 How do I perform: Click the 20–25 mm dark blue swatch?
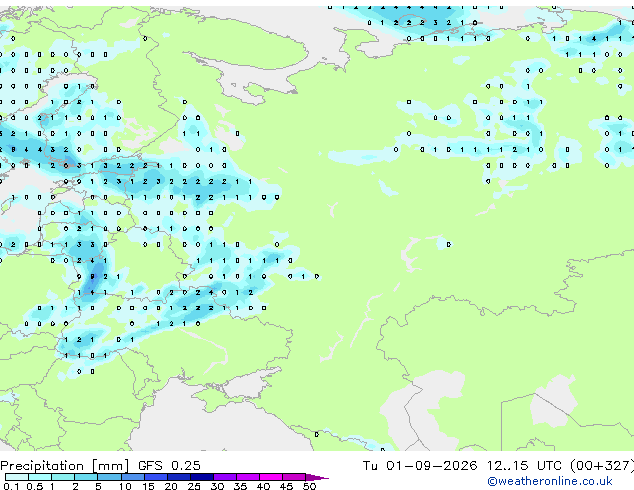pyautogui.click(x=179, y=477)
